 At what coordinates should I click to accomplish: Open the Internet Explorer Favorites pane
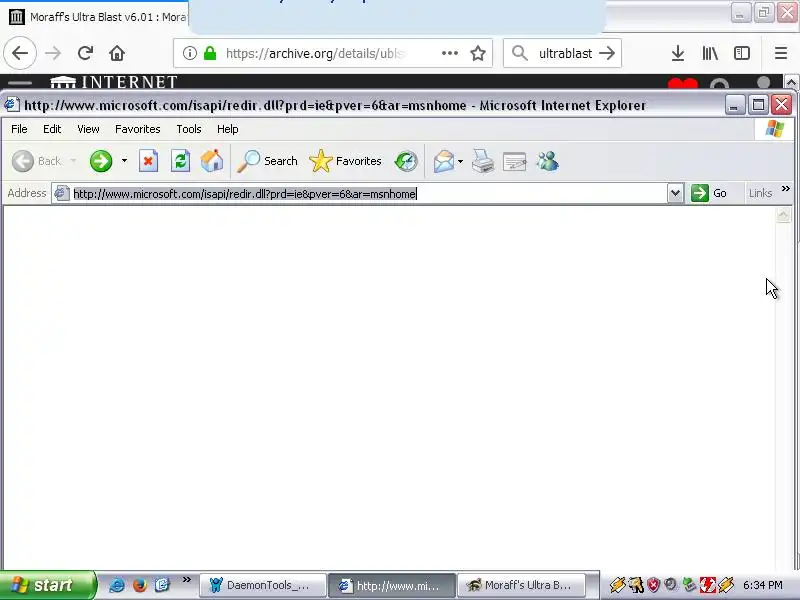[345, 161]
